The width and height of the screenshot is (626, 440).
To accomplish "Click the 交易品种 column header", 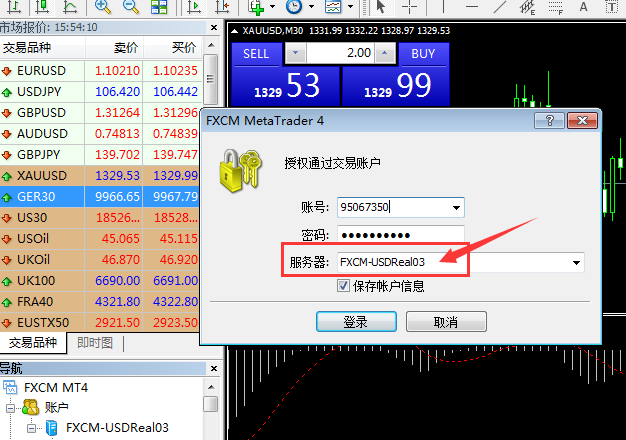I will click(42, 48).
